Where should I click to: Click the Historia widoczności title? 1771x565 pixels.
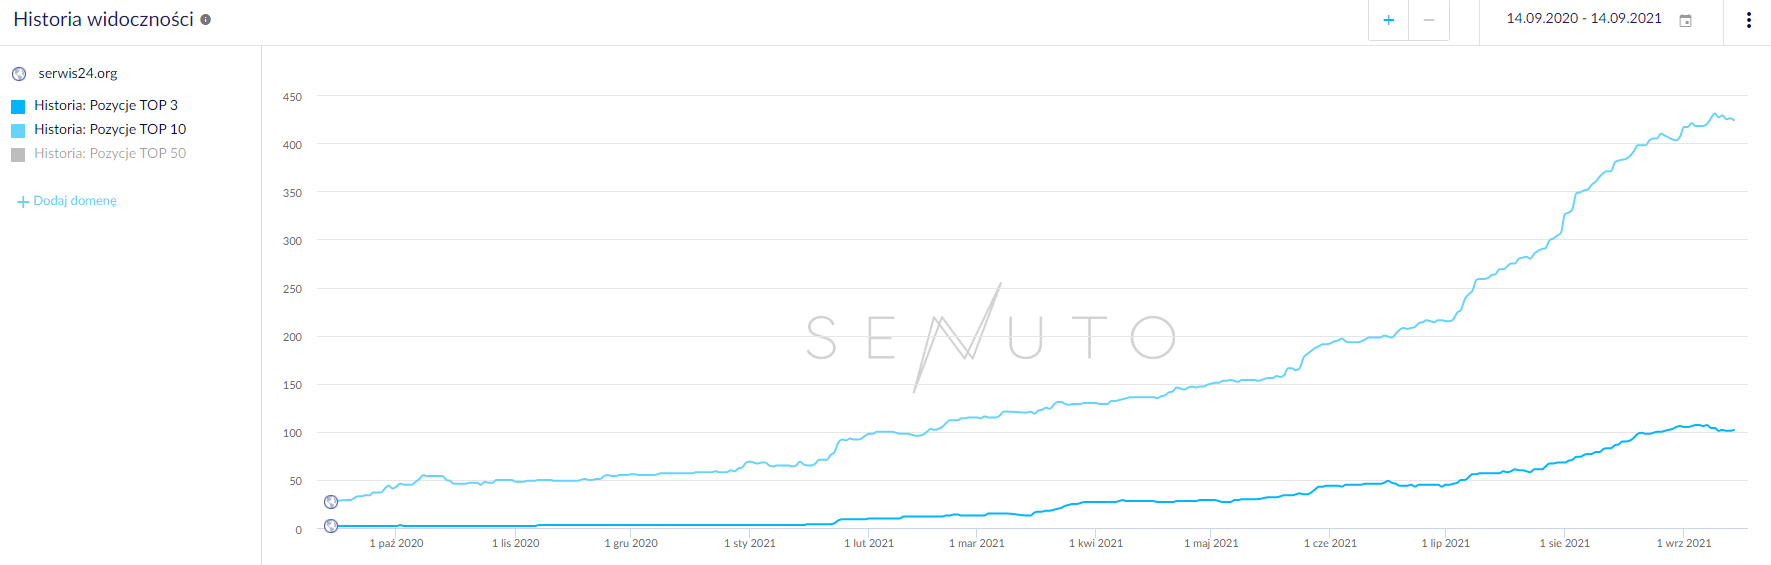coord(103,19)
